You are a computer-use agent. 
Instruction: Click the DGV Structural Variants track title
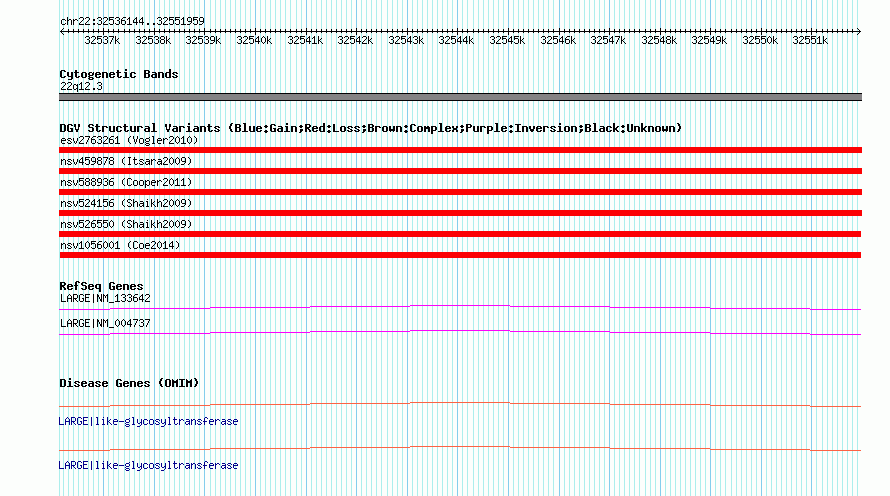point(370,128)
